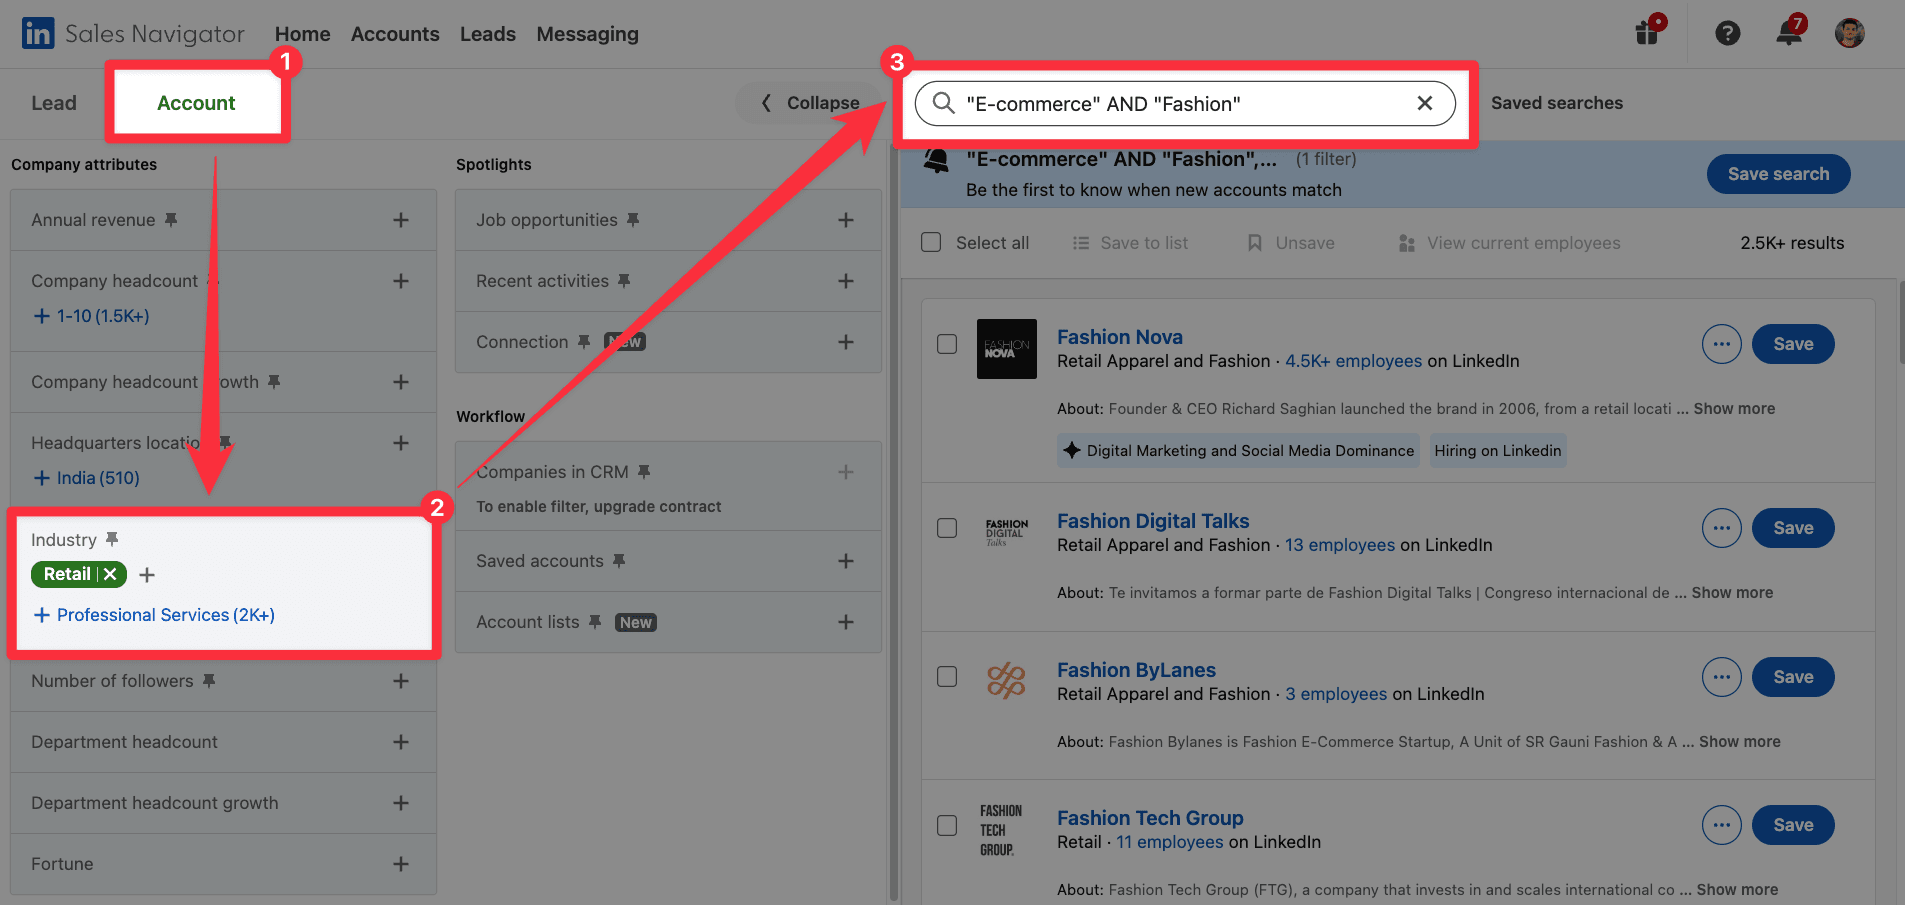
Task: Click the Hiring on LinkedIn tag
Action: (x=1497, y=451)
